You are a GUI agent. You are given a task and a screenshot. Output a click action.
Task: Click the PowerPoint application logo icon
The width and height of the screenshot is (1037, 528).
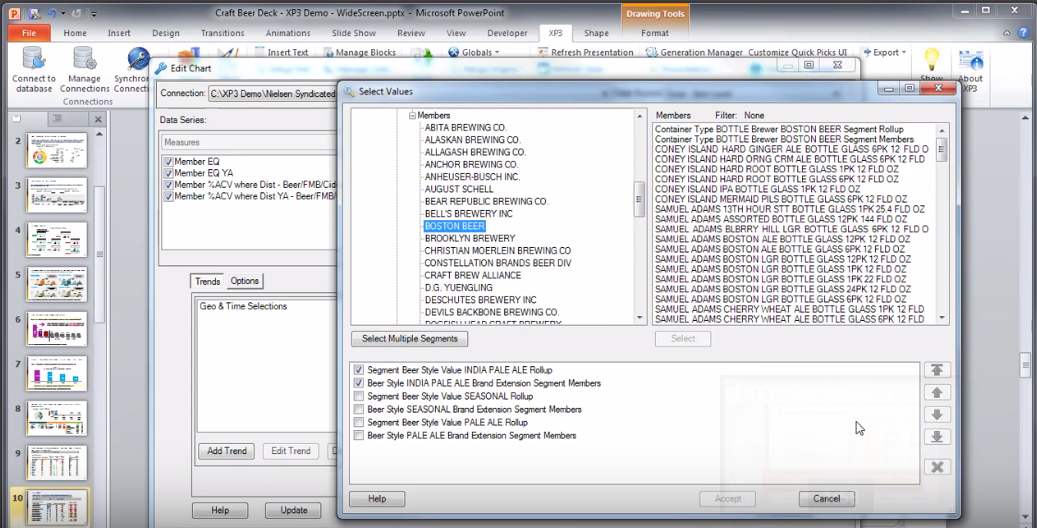pyautogui.click(x=15, y=13)
